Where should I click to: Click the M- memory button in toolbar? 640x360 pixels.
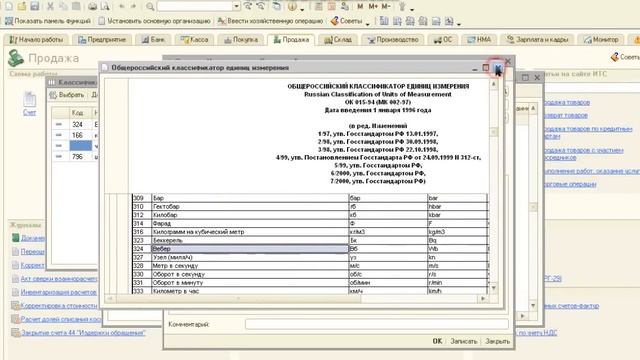[x=386, y=6]
